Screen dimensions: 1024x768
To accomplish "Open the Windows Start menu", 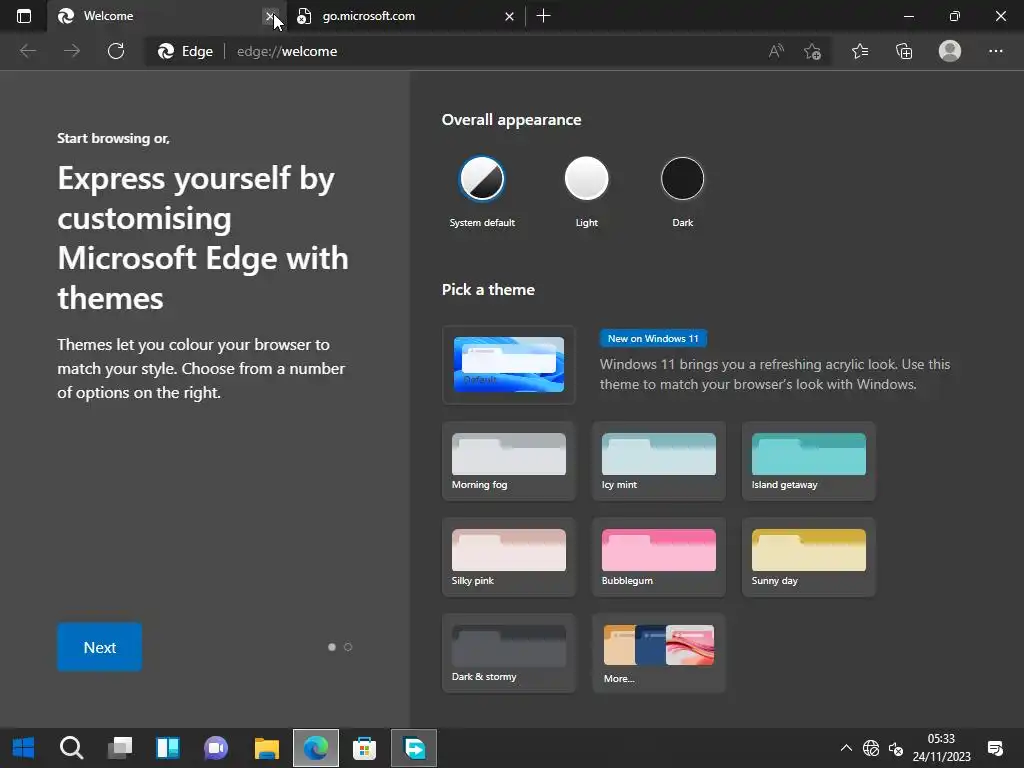I will [24, 748].
